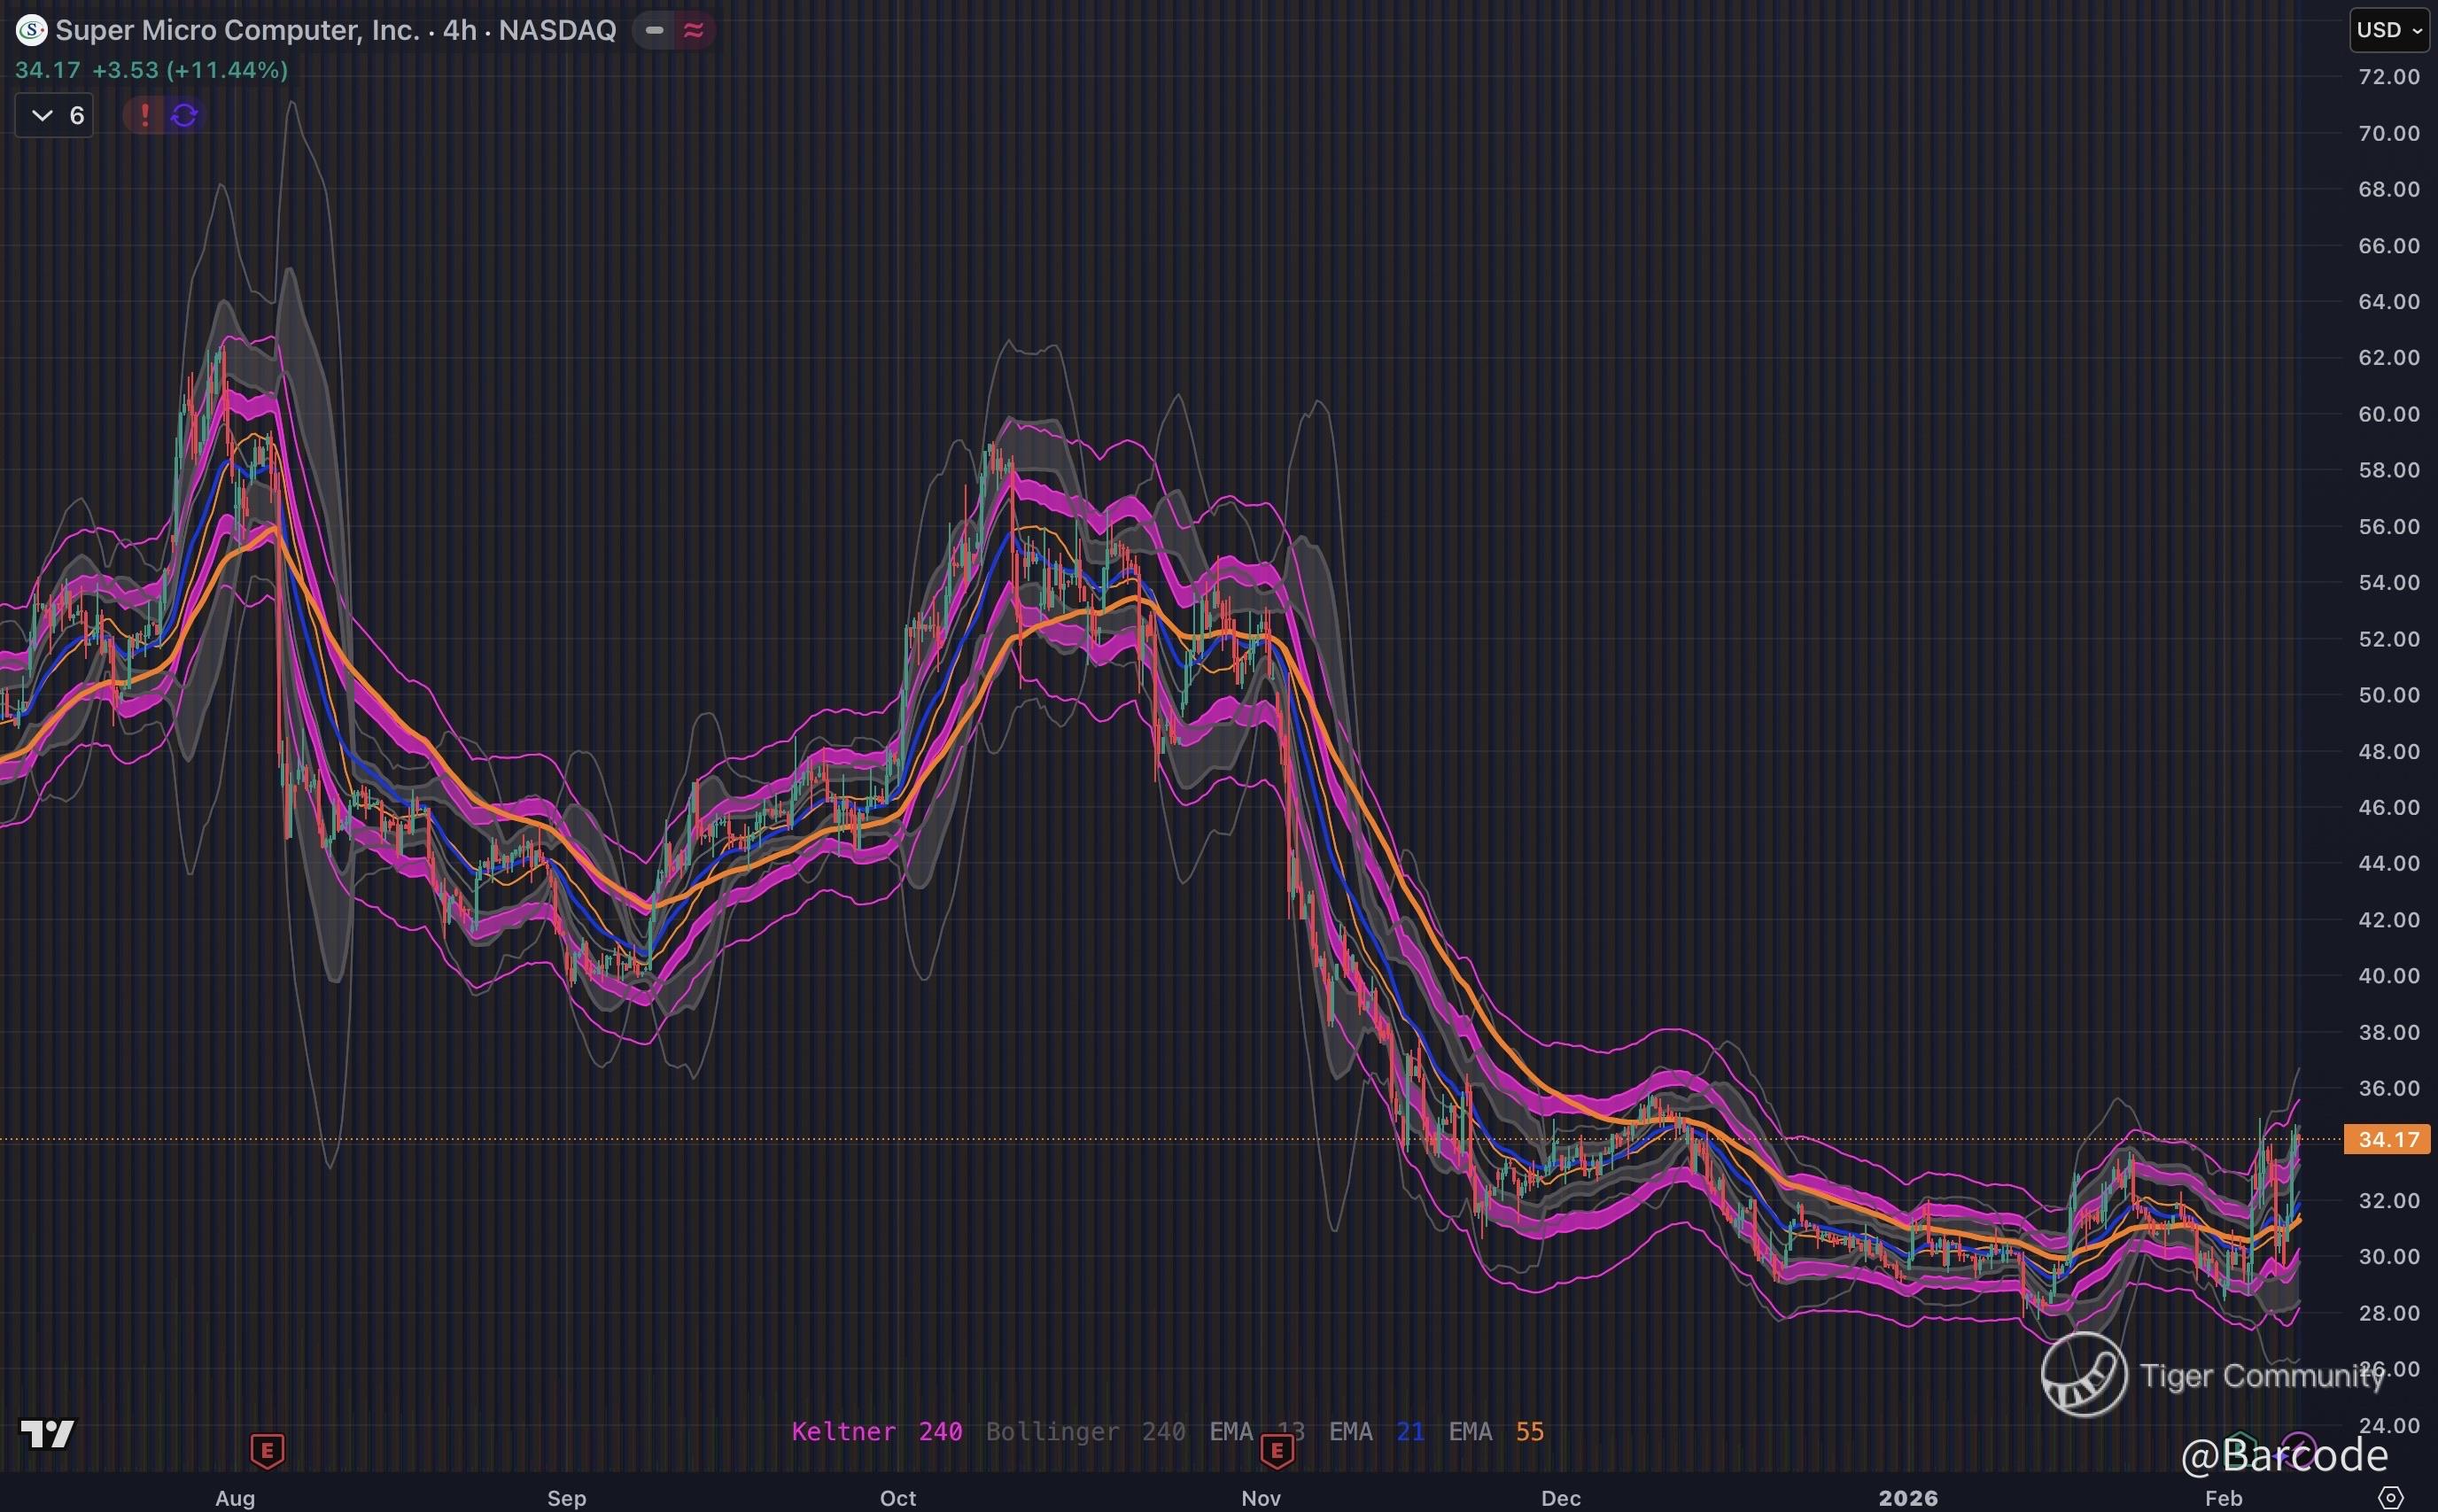
Task: Toggle the gray dash market status pill
Action: 654,31
